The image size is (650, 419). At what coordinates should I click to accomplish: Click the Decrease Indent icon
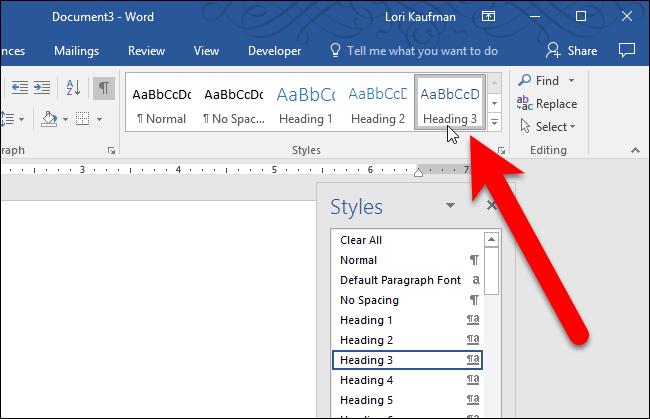pos(19,88)
